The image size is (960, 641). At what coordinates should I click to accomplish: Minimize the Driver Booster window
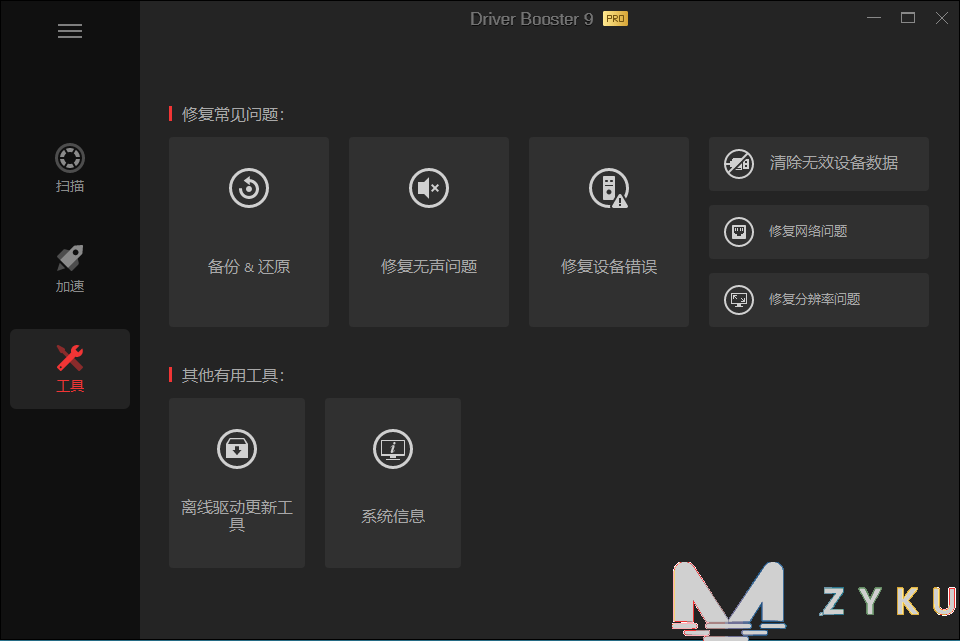click(874, 18)
